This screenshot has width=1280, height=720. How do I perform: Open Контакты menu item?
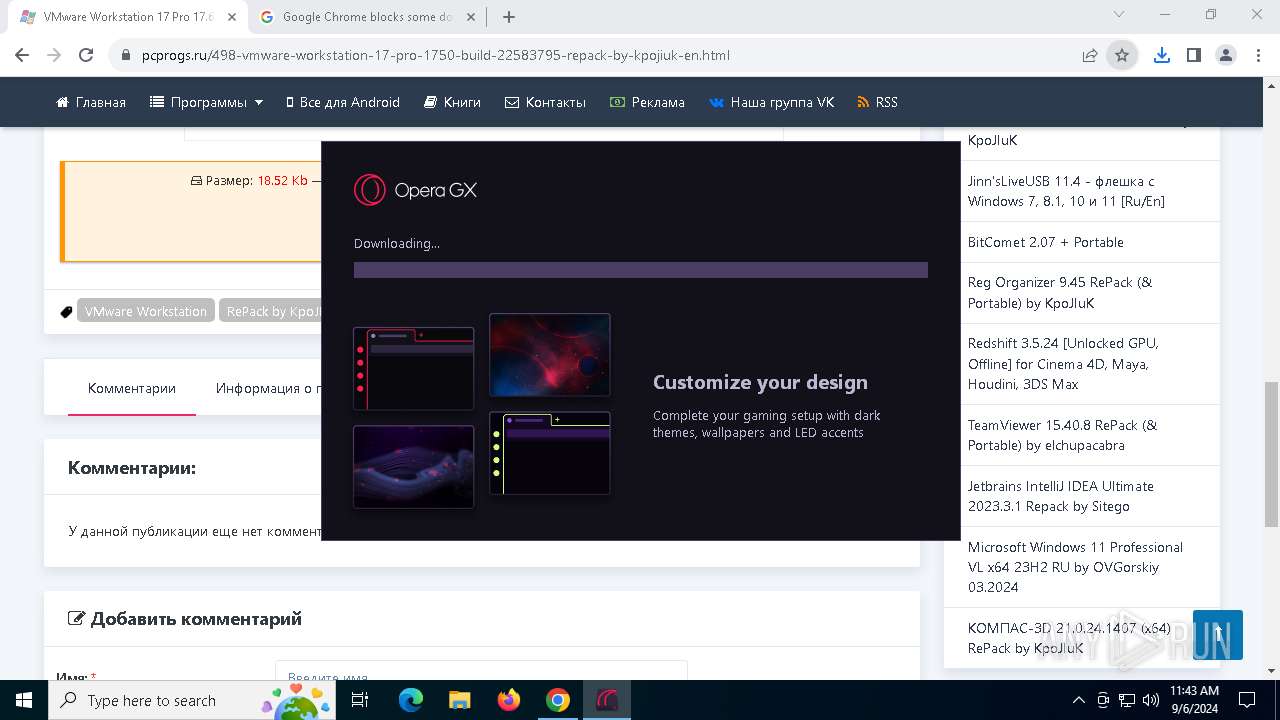(545, 102)
